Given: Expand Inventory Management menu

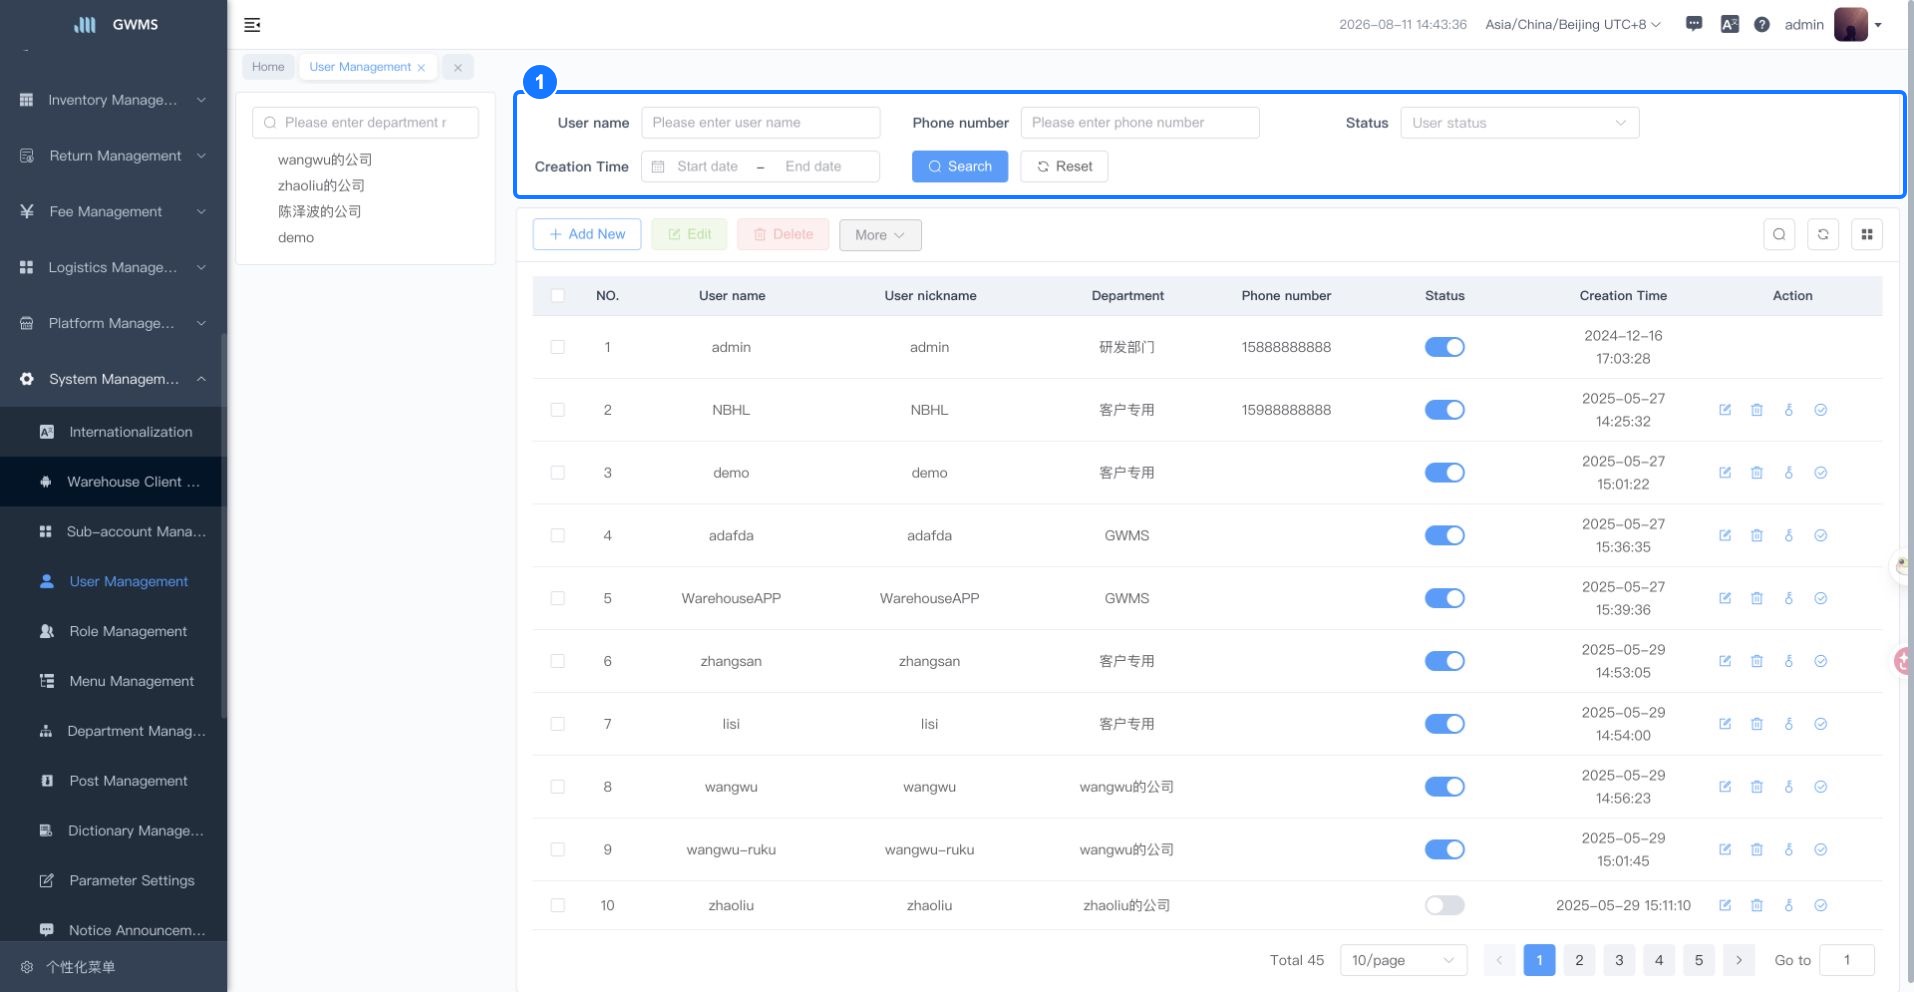Looking at the screenshot, I should (113, 100).
